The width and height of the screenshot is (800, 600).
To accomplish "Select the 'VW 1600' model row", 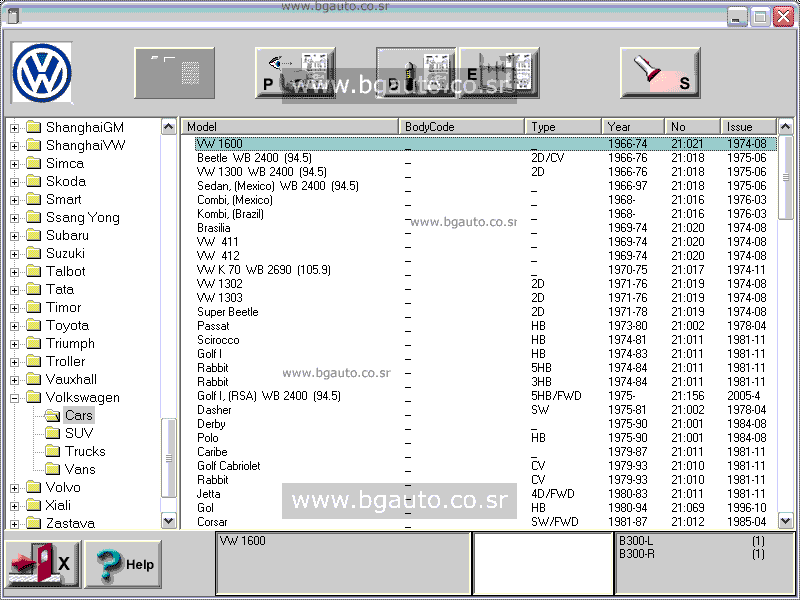I will [486, 144].
